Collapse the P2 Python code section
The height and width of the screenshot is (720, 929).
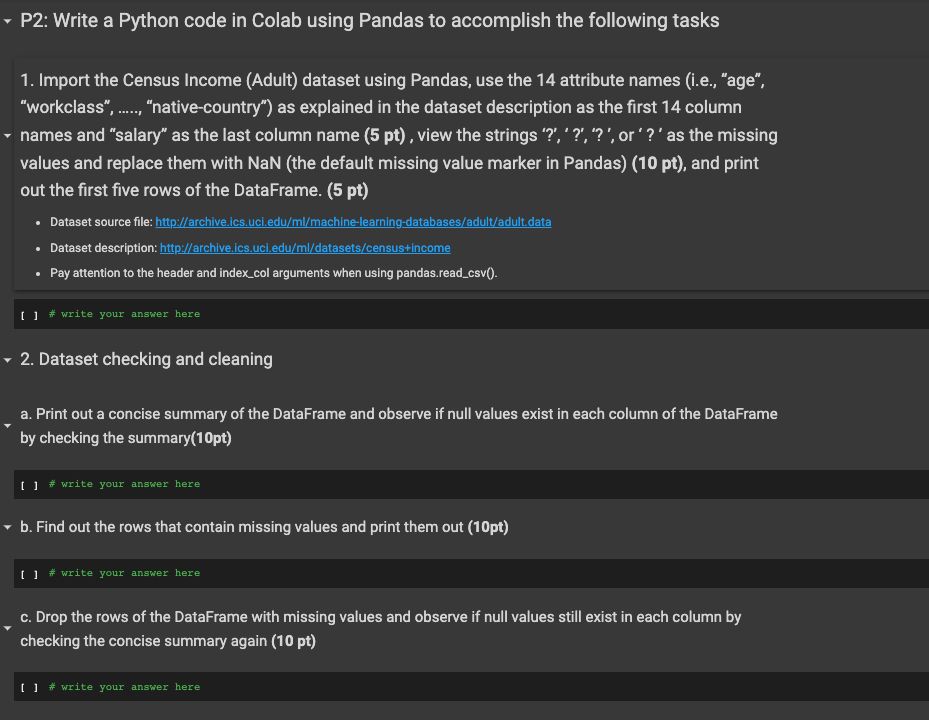[x=8, y=21]
